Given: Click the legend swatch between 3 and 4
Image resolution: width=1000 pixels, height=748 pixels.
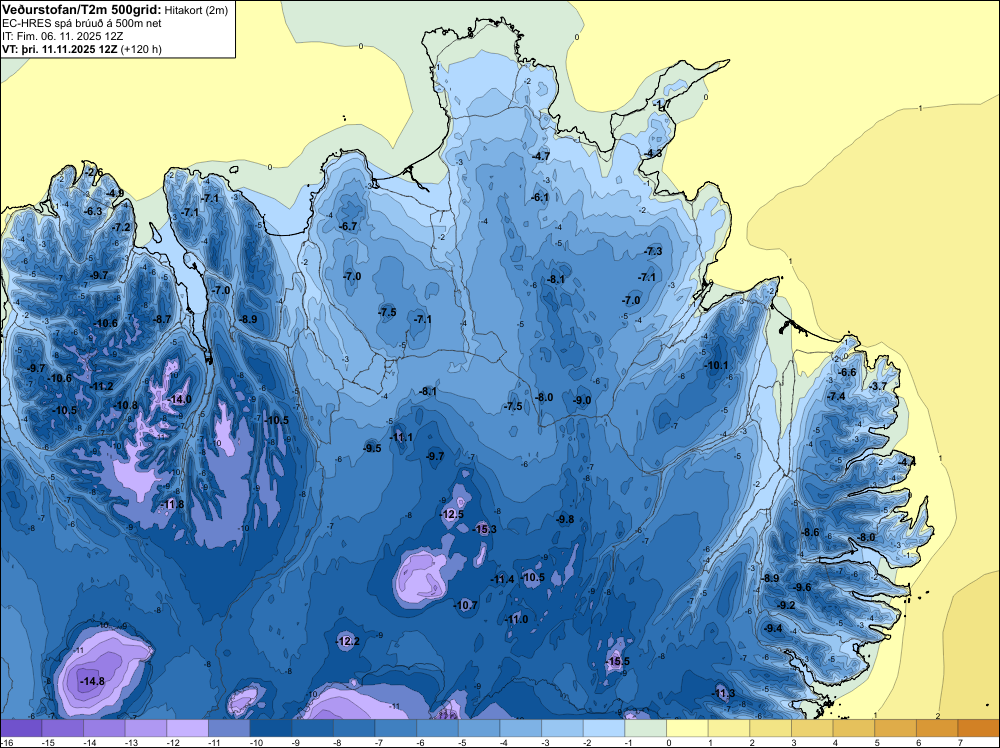Looking at the screenshot, I should point(812,728).
